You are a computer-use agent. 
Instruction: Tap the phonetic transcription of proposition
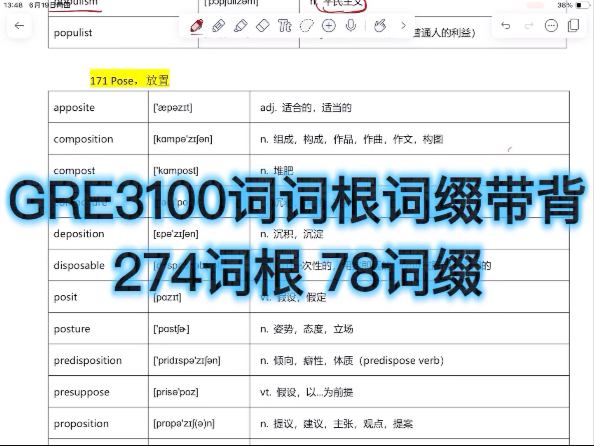tap(184, 424)
